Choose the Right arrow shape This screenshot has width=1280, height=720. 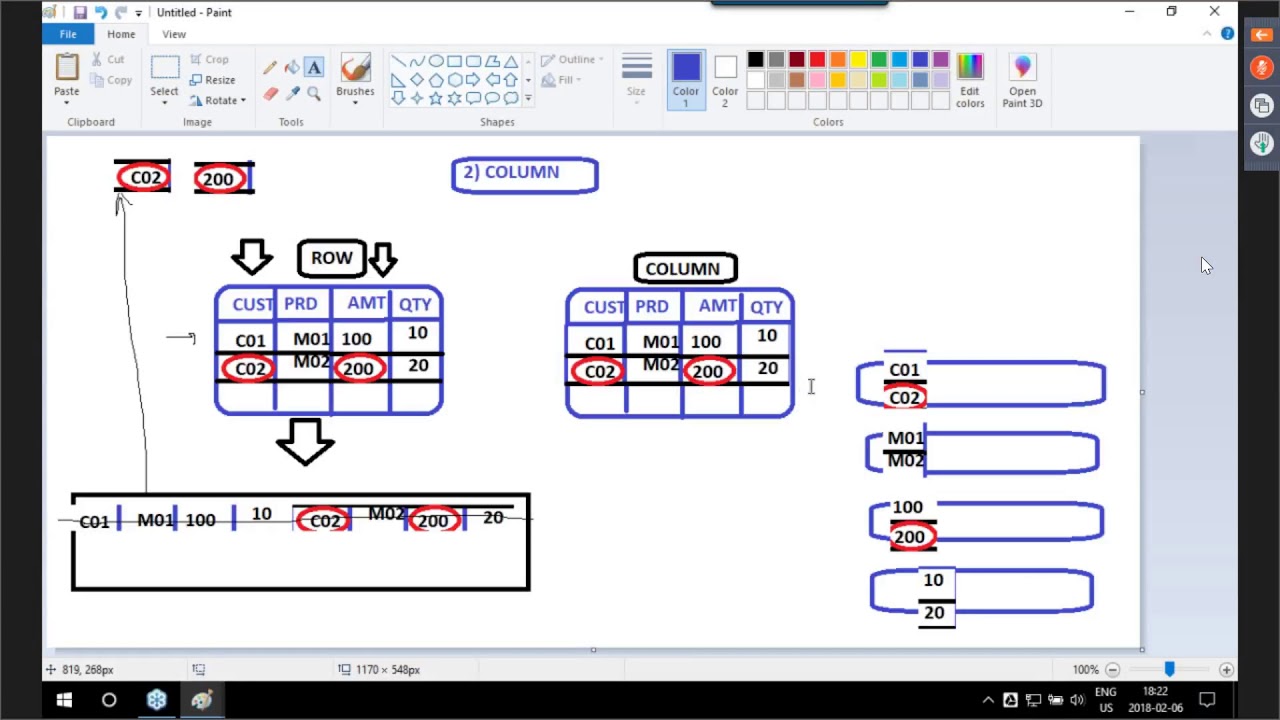pos(474,80)
